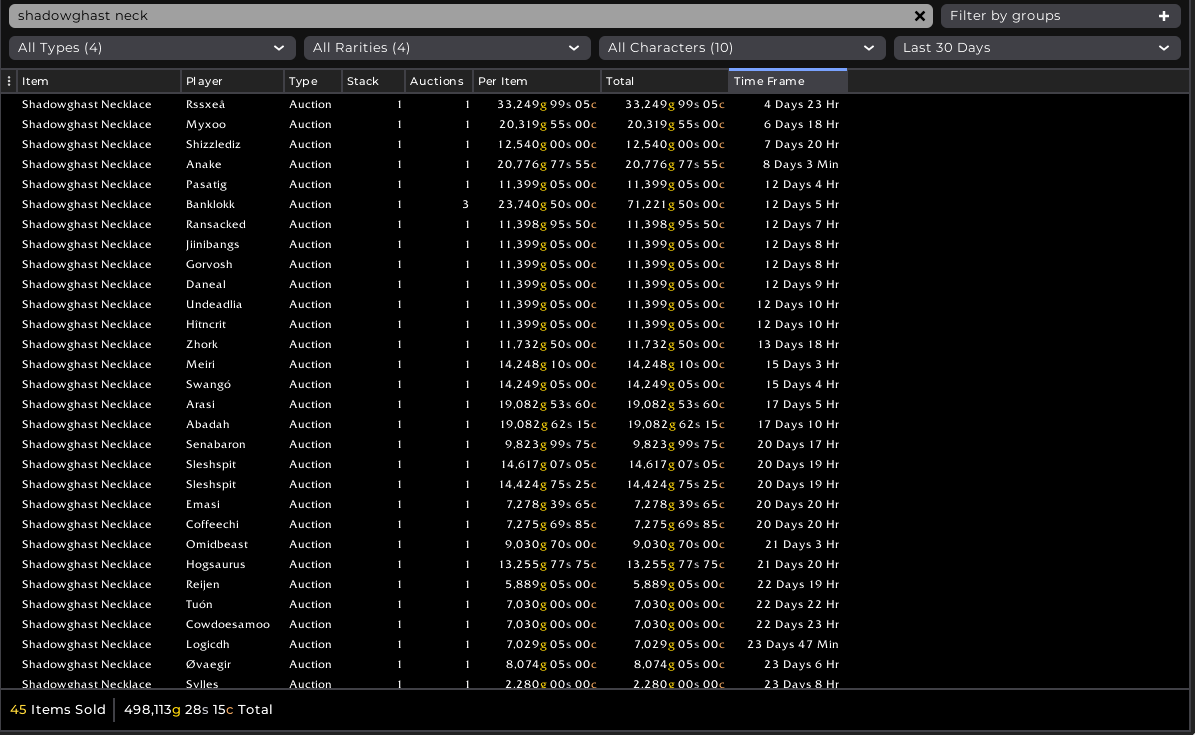Image resolution: width=1195 pixels, height=735 pixels.
Task: Open column options with the vertical dots icon
Action: click(8, 80)
